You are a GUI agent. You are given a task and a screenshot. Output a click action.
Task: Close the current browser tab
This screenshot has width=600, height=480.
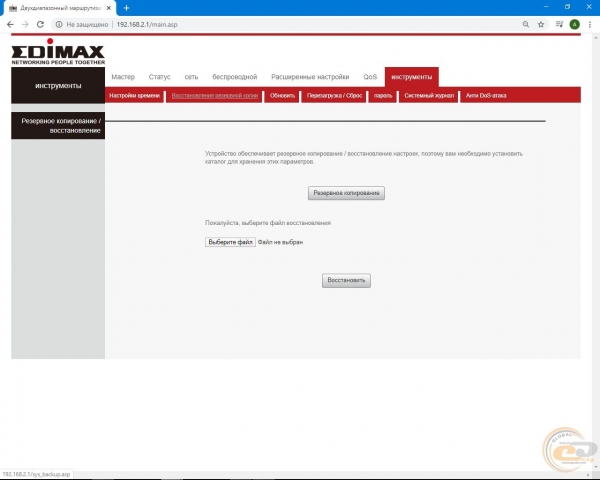pos(109,8)
